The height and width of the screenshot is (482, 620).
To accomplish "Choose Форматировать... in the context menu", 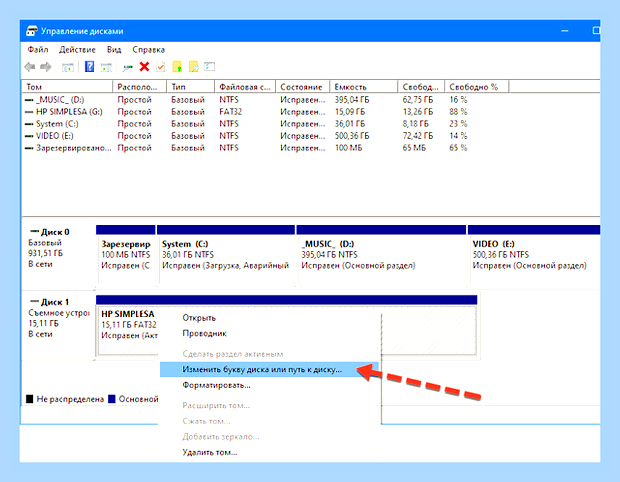I will coord(270,385).
